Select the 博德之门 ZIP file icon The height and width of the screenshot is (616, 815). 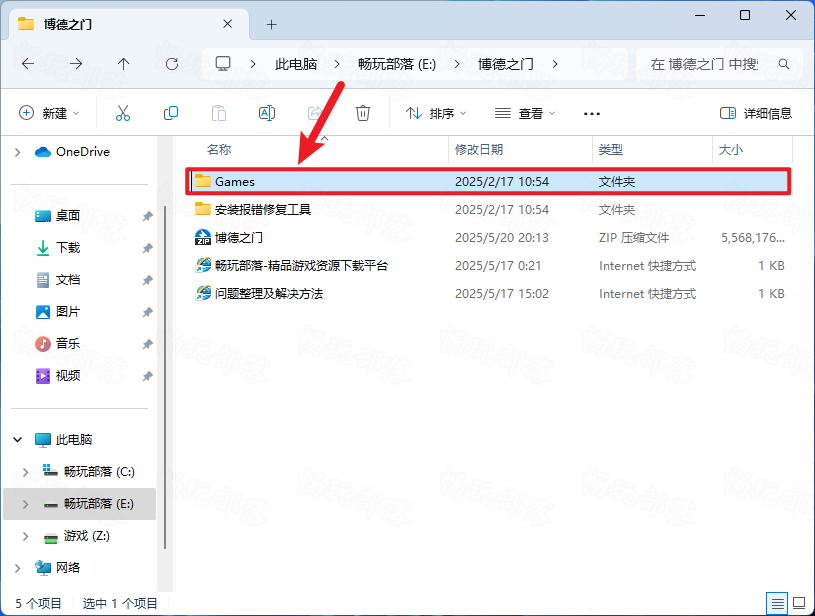203,238
